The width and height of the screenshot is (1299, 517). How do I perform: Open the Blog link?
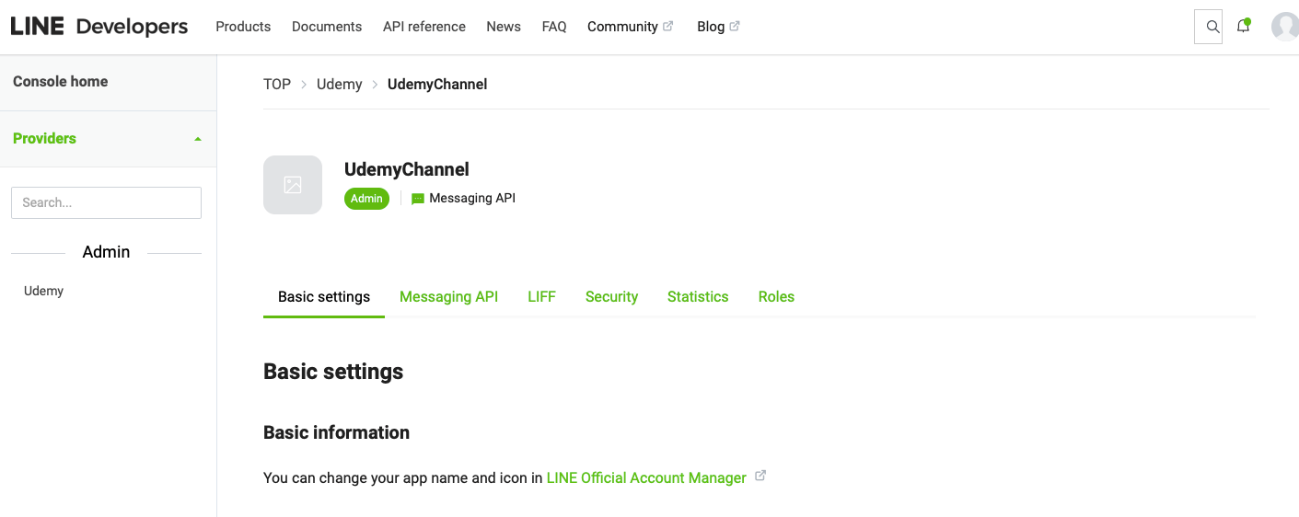click(x=710, y=27)
